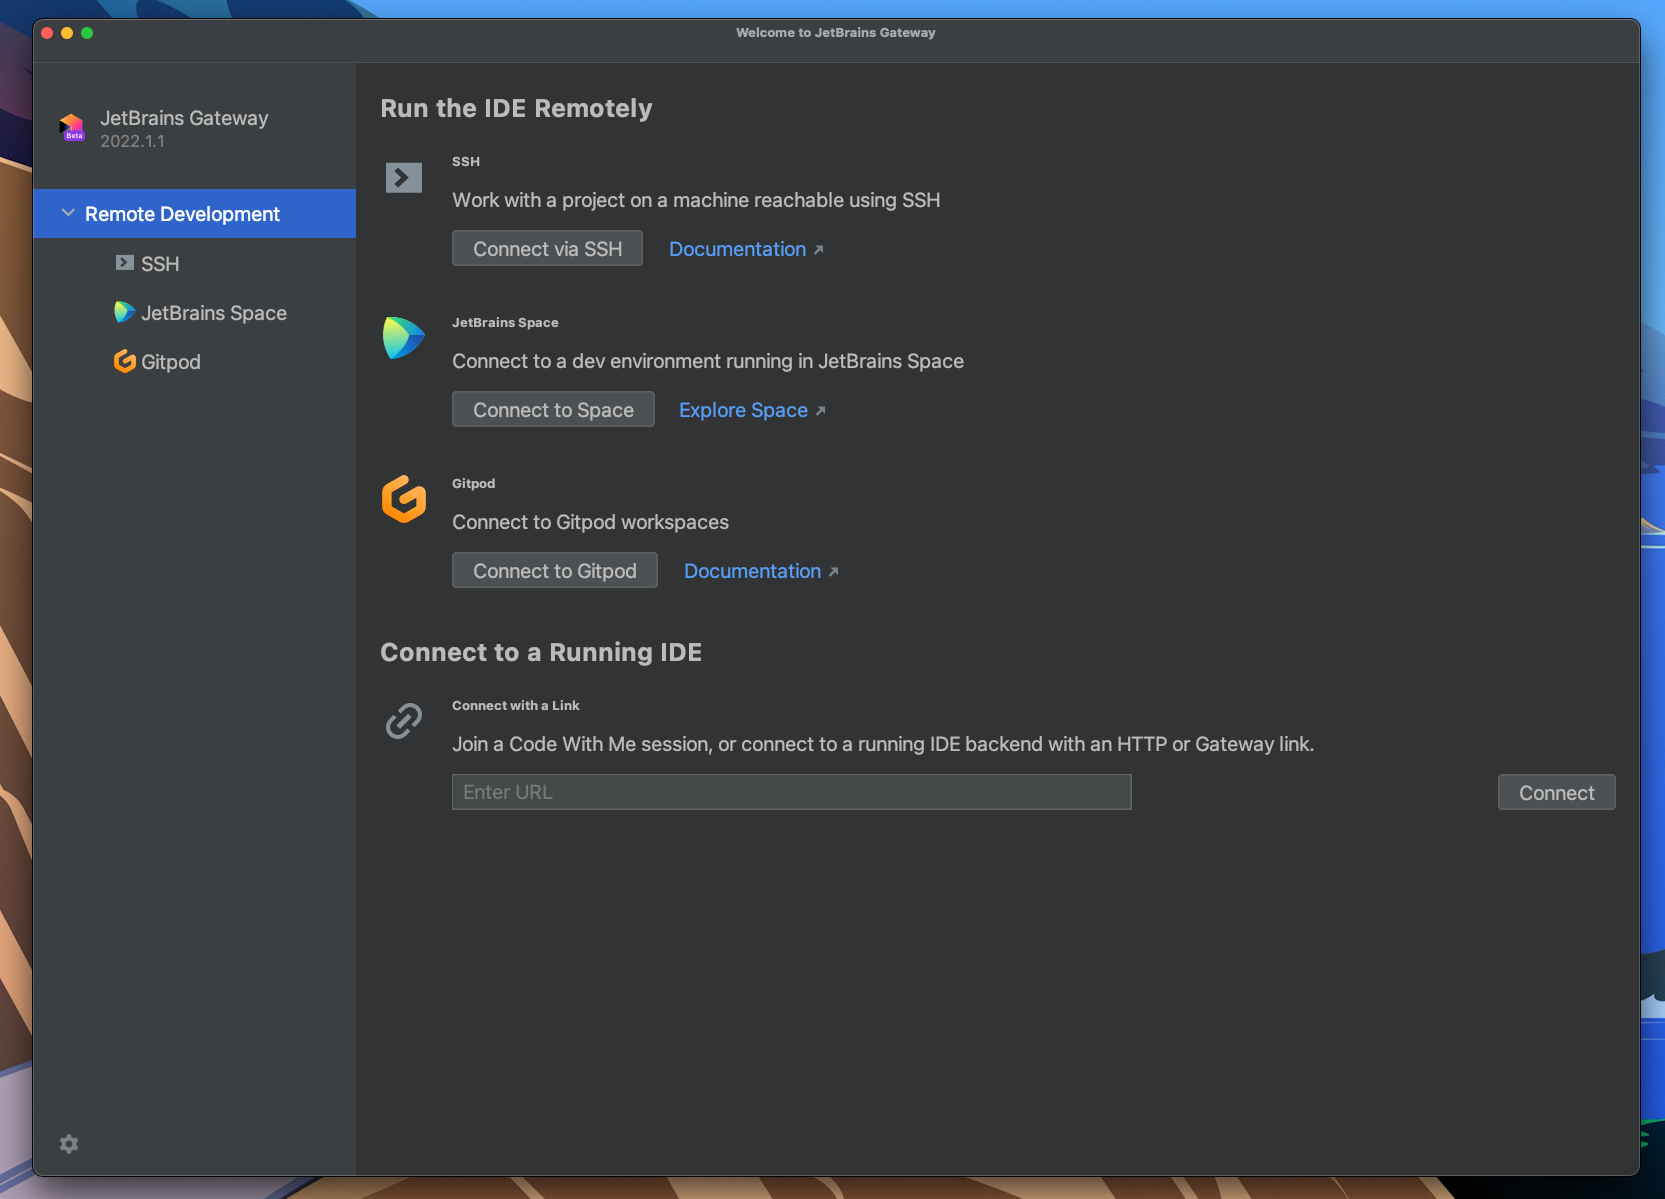Click the large SSH arrow icon
The height and width of the screenshot is (1199, 1665).
[403, 177]
